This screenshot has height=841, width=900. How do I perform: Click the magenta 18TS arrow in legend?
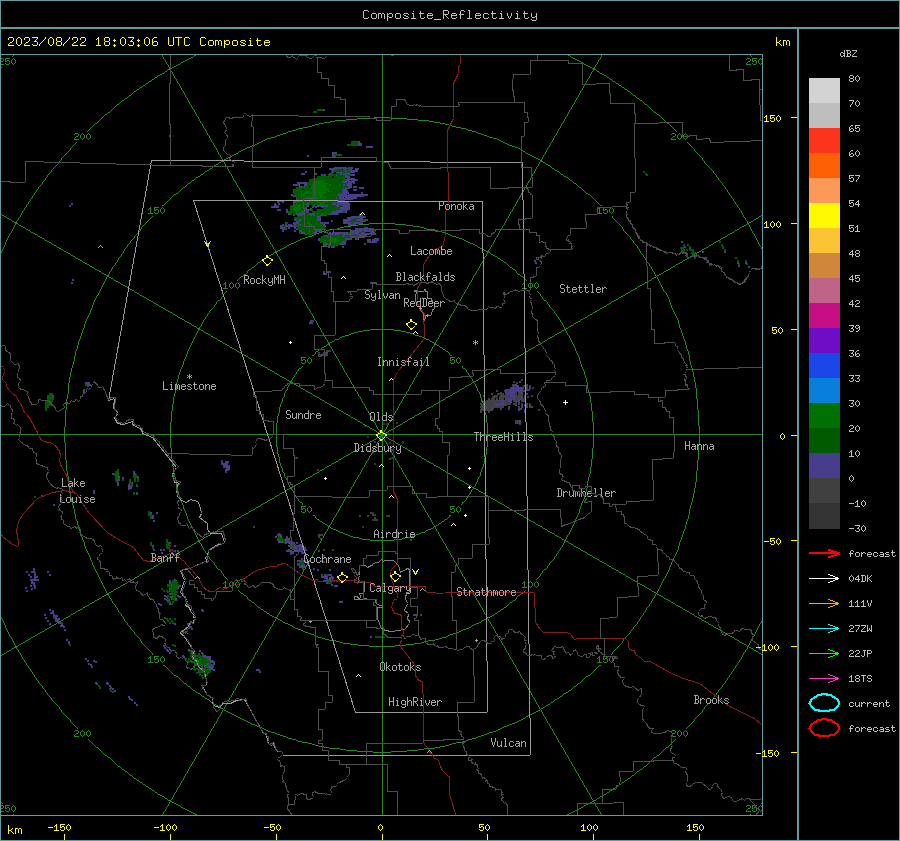824,679
